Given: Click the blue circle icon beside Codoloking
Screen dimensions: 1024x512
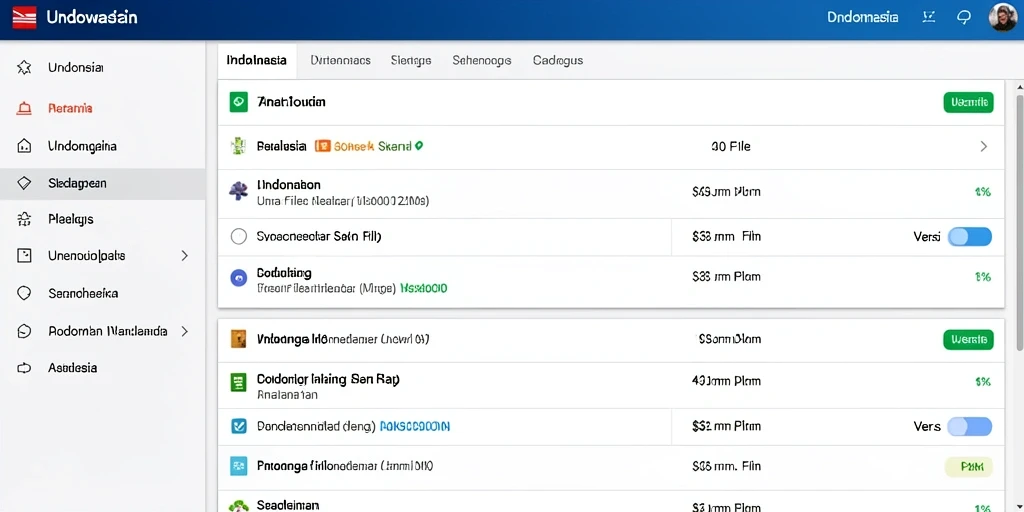Looking at the screenshot, I should pyautogui.click(x=239, y=278).
